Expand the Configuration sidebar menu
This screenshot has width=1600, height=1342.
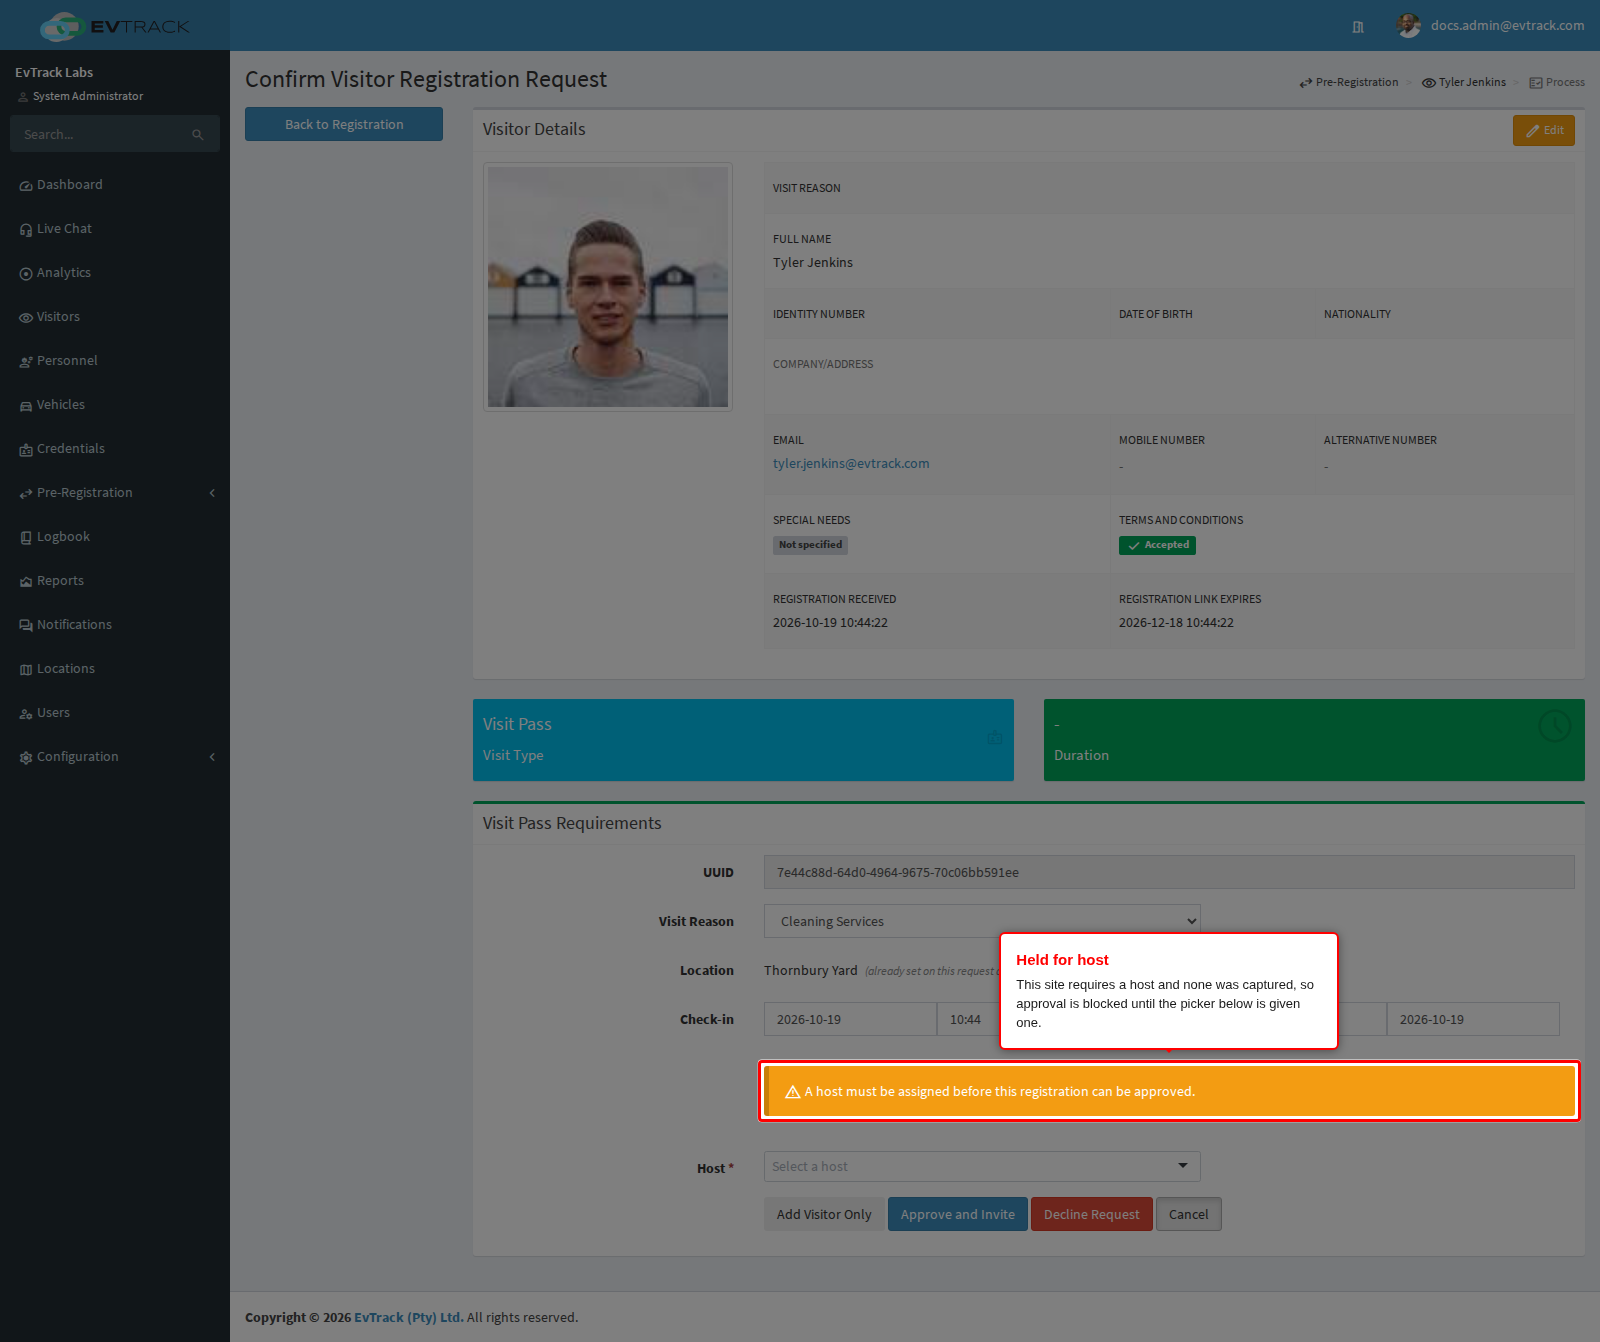115,757
